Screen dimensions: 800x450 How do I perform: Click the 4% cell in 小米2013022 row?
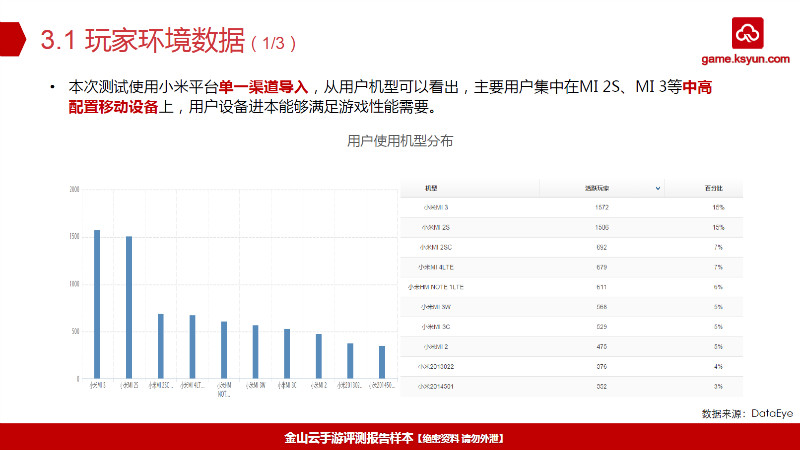(718, 367)
